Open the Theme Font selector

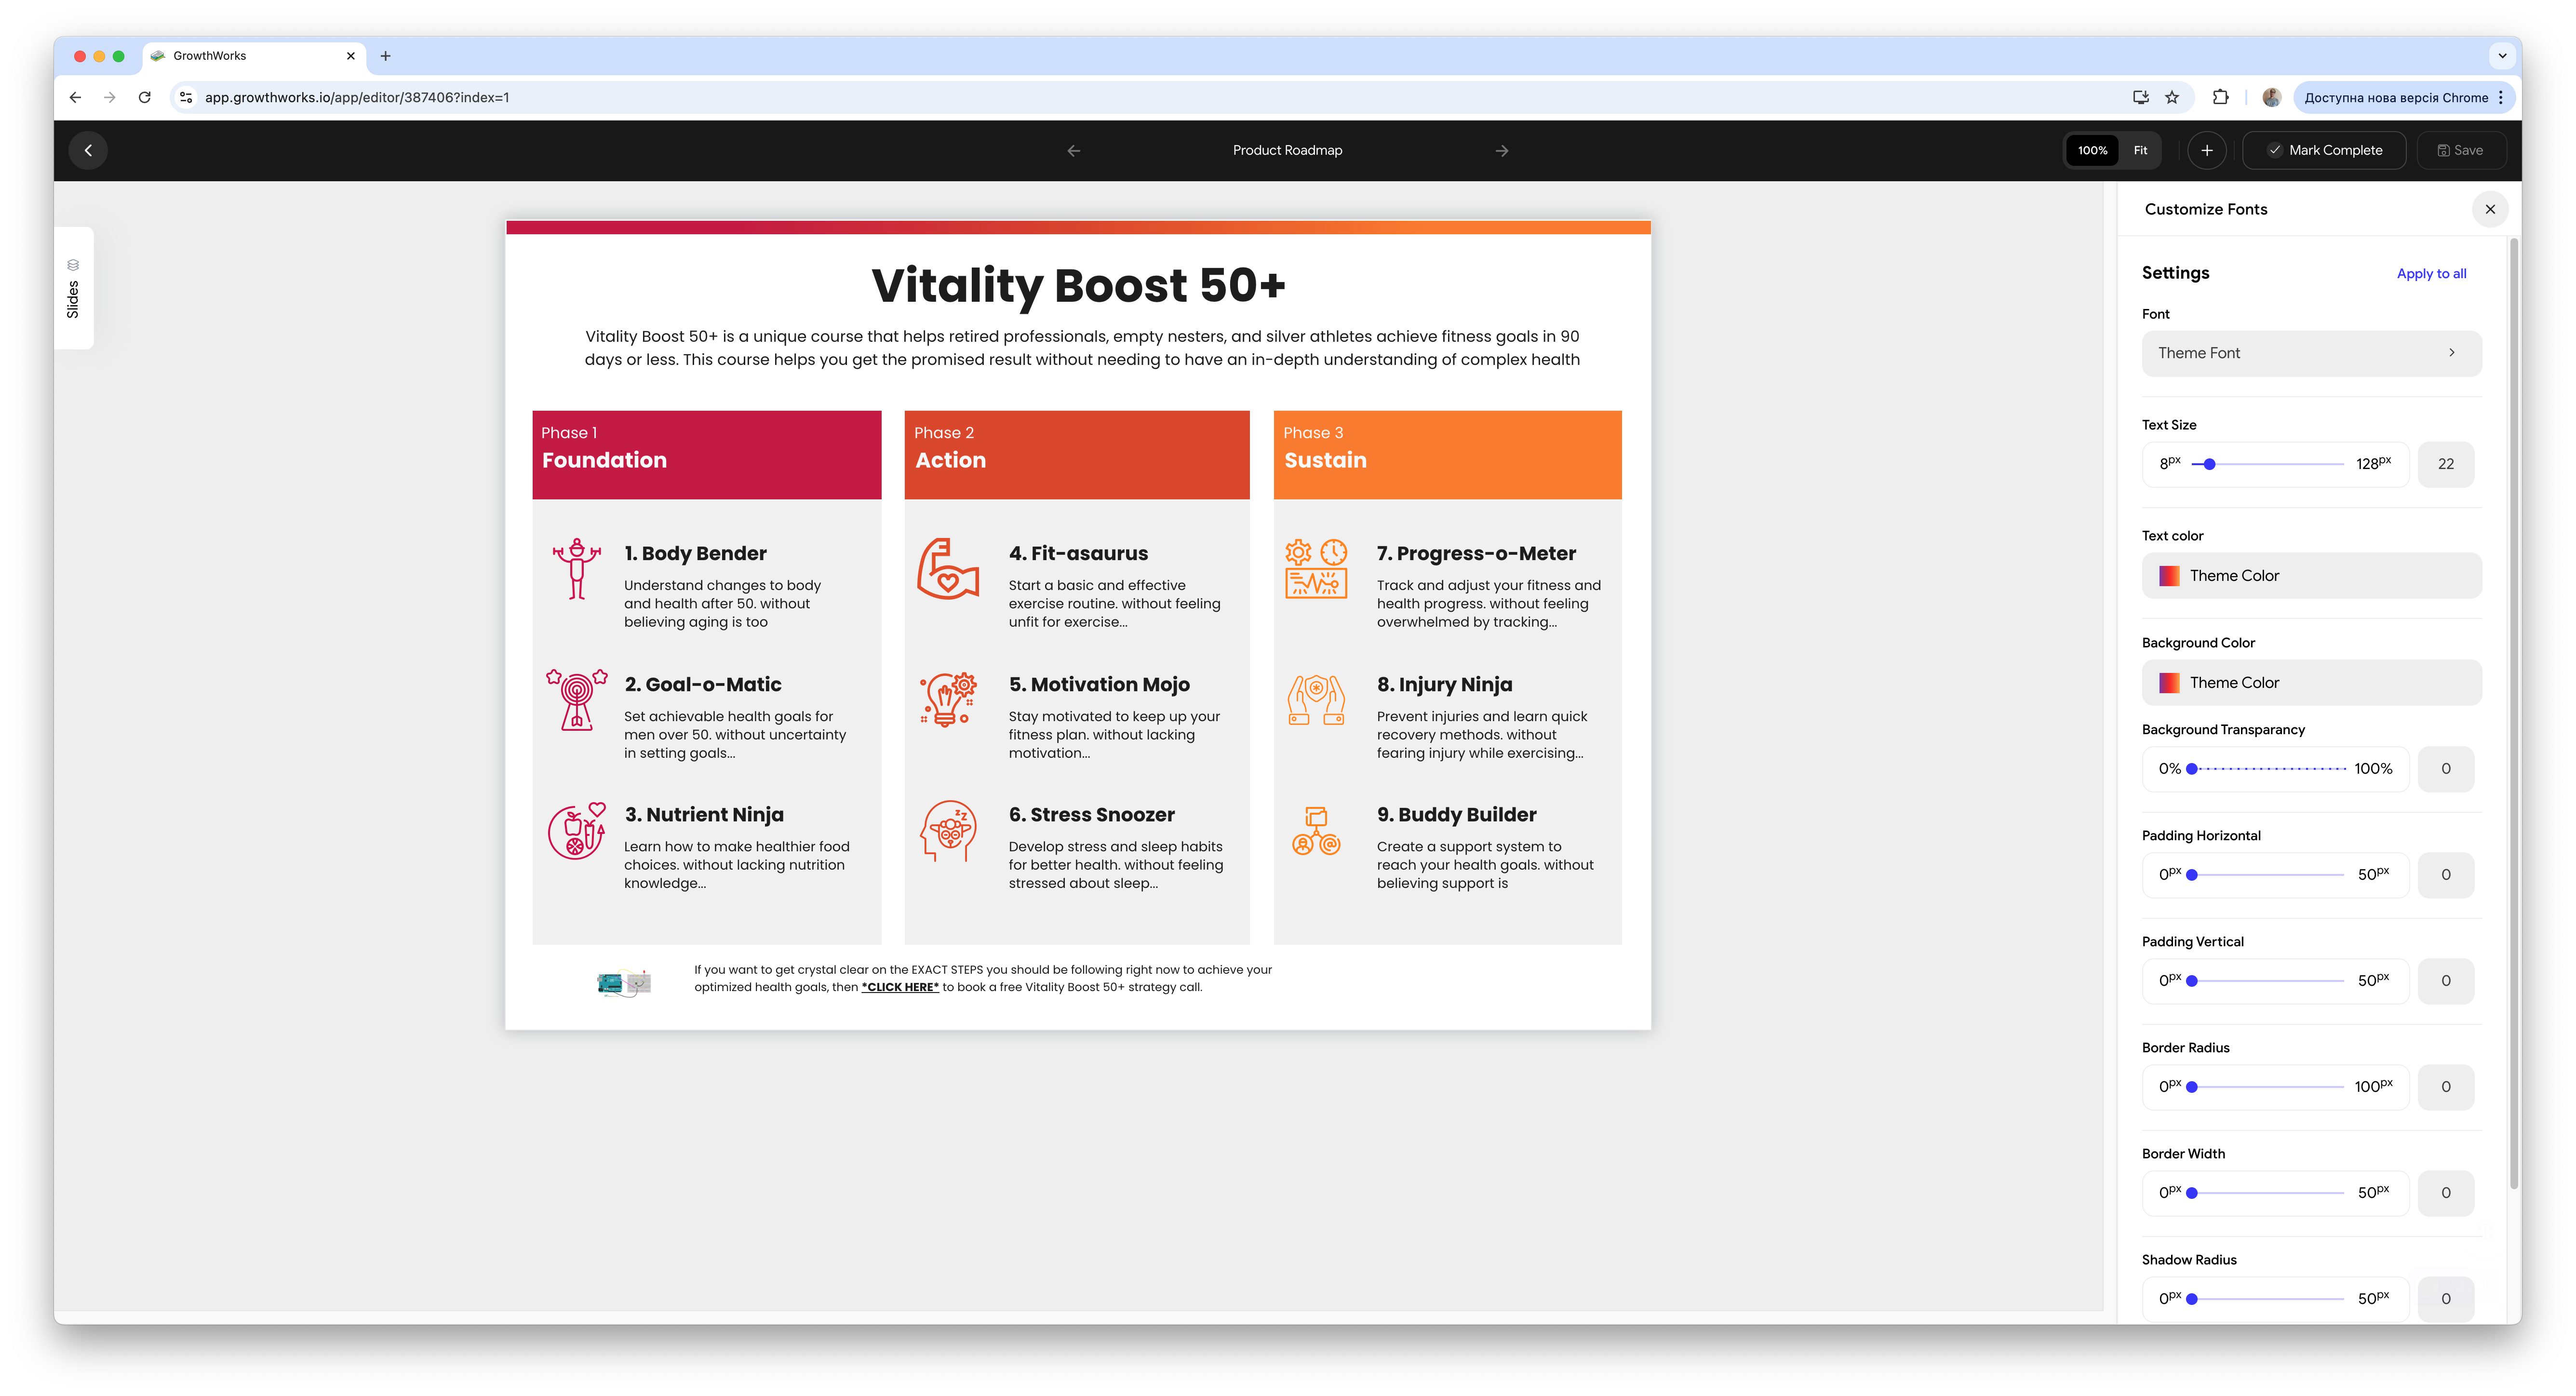coord(2311,353)
